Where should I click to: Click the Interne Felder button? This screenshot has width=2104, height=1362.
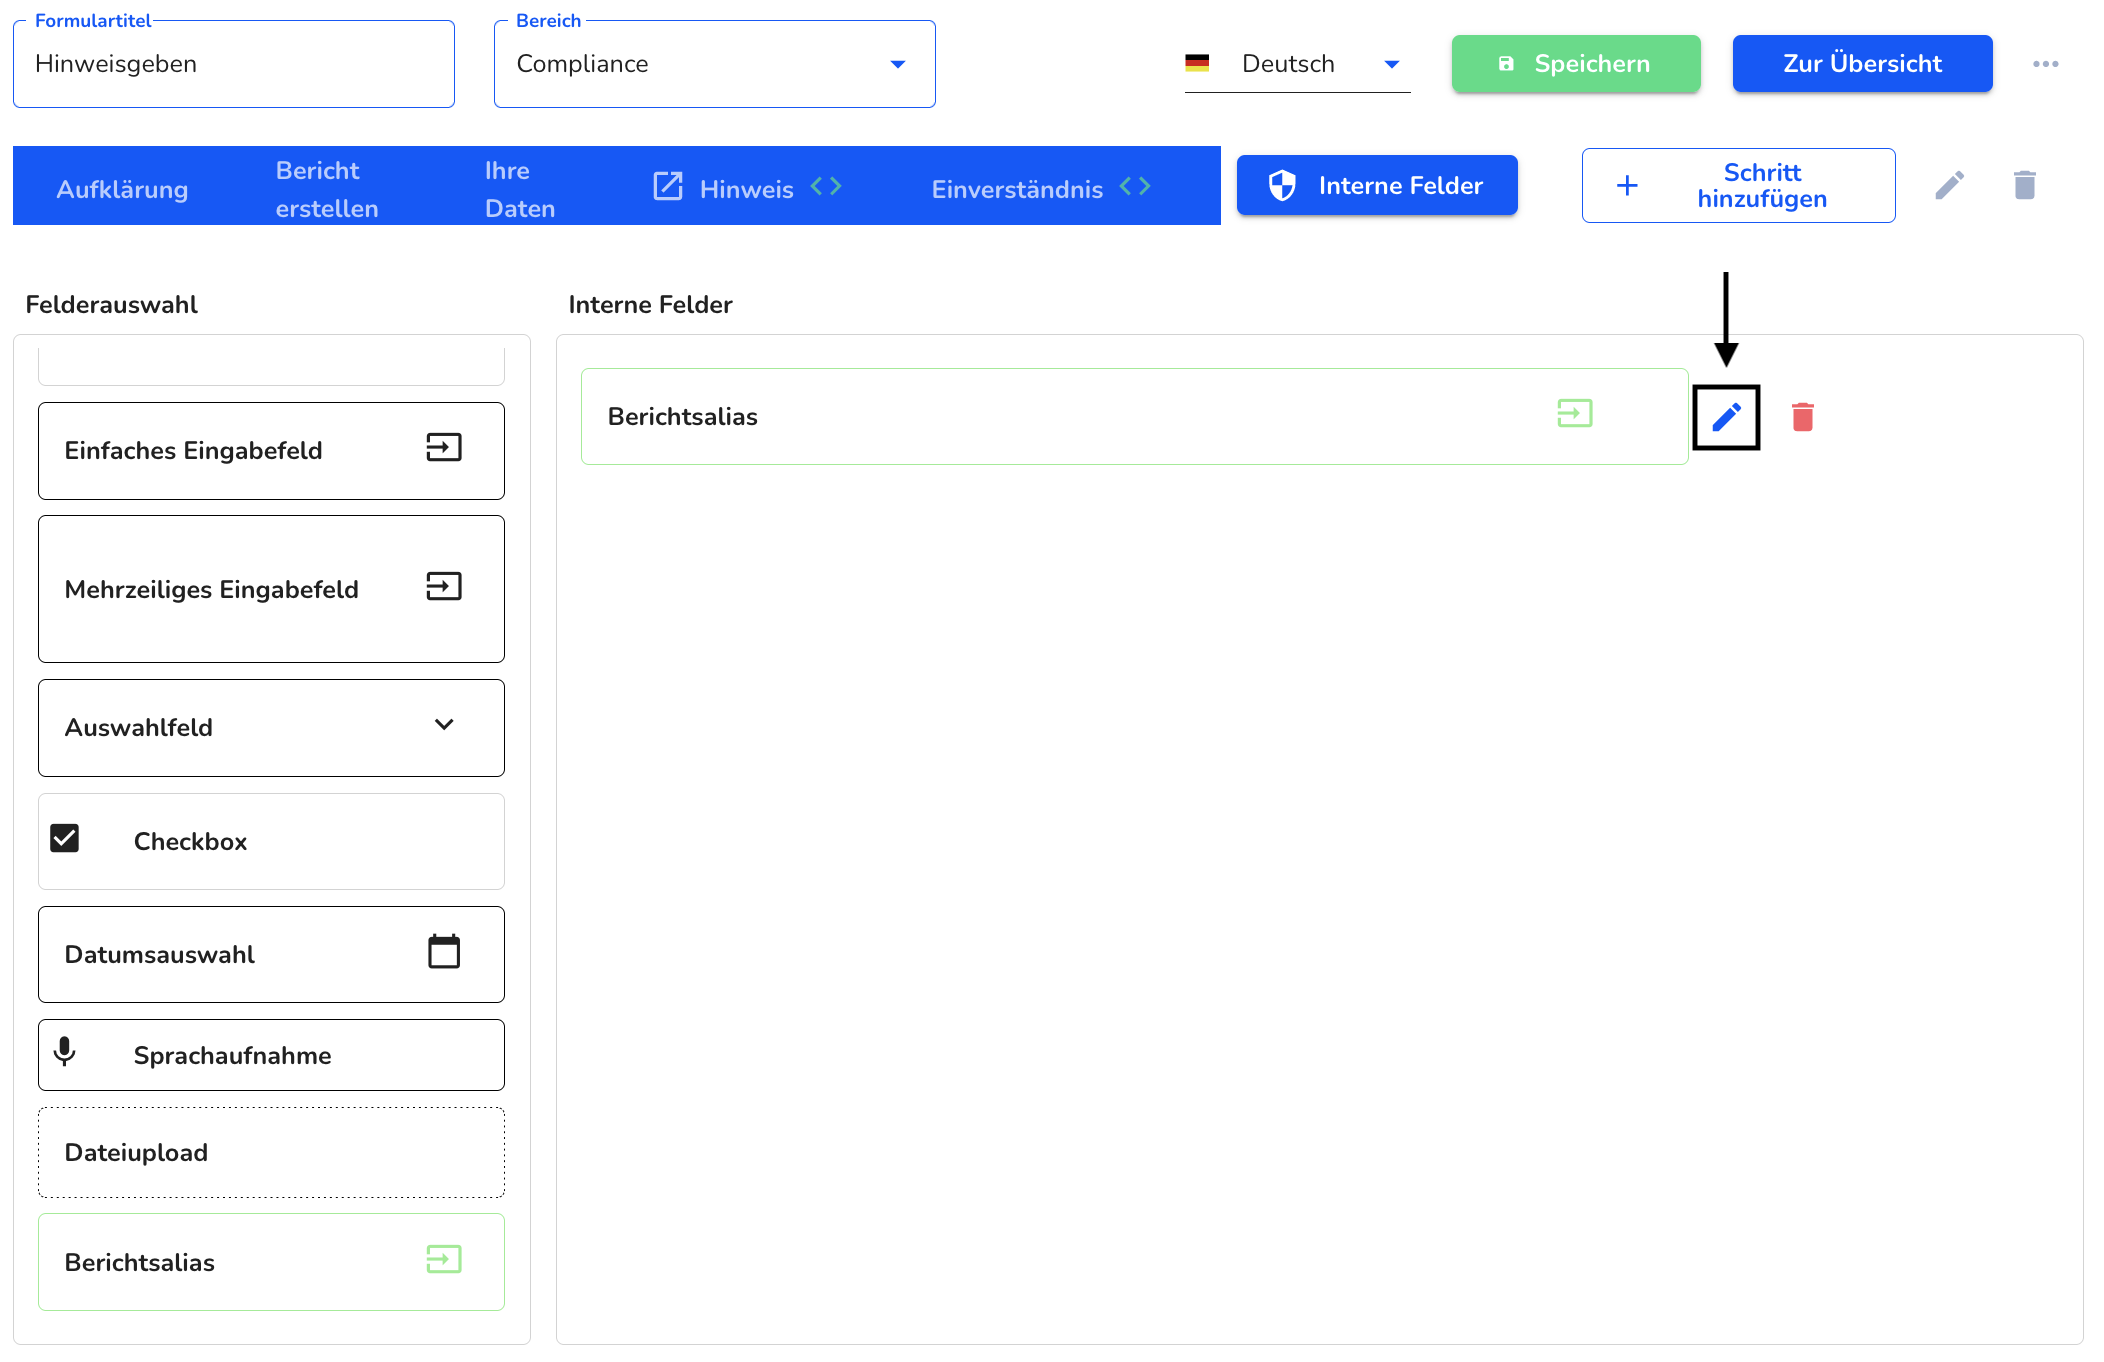pos(1377,185)
